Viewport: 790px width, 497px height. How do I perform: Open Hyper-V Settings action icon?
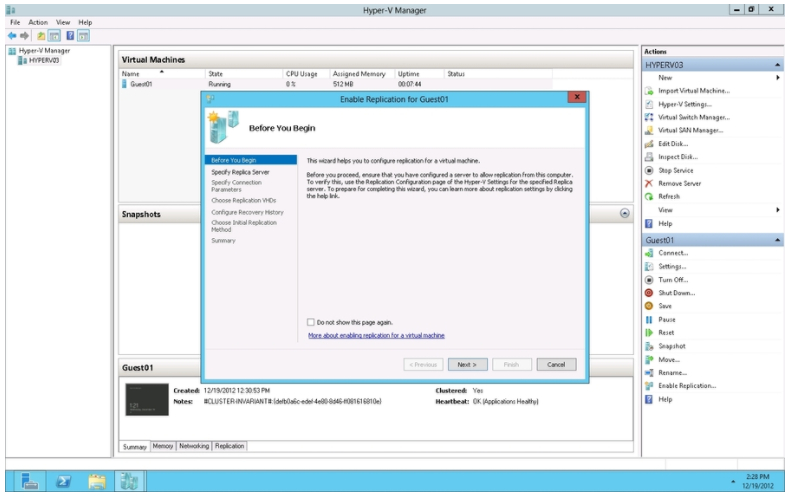coord(649,104)
